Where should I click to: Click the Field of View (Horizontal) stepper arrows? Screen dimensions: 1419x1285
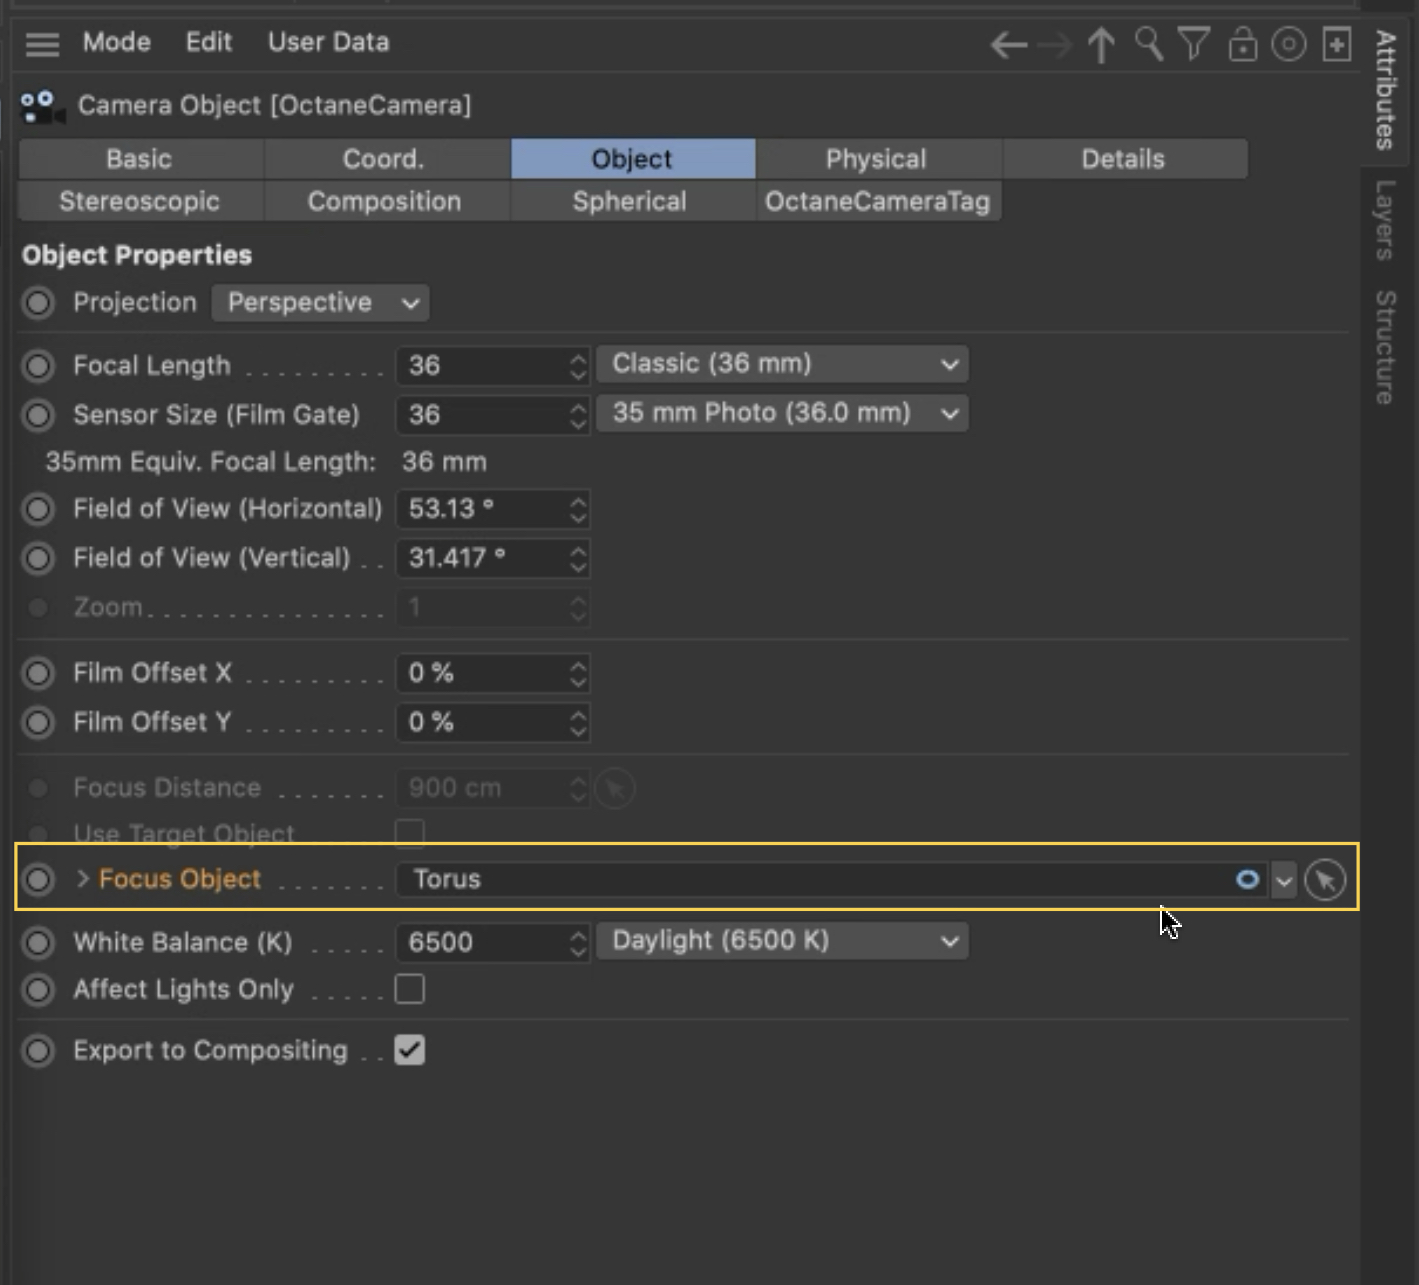coord(578,509)
